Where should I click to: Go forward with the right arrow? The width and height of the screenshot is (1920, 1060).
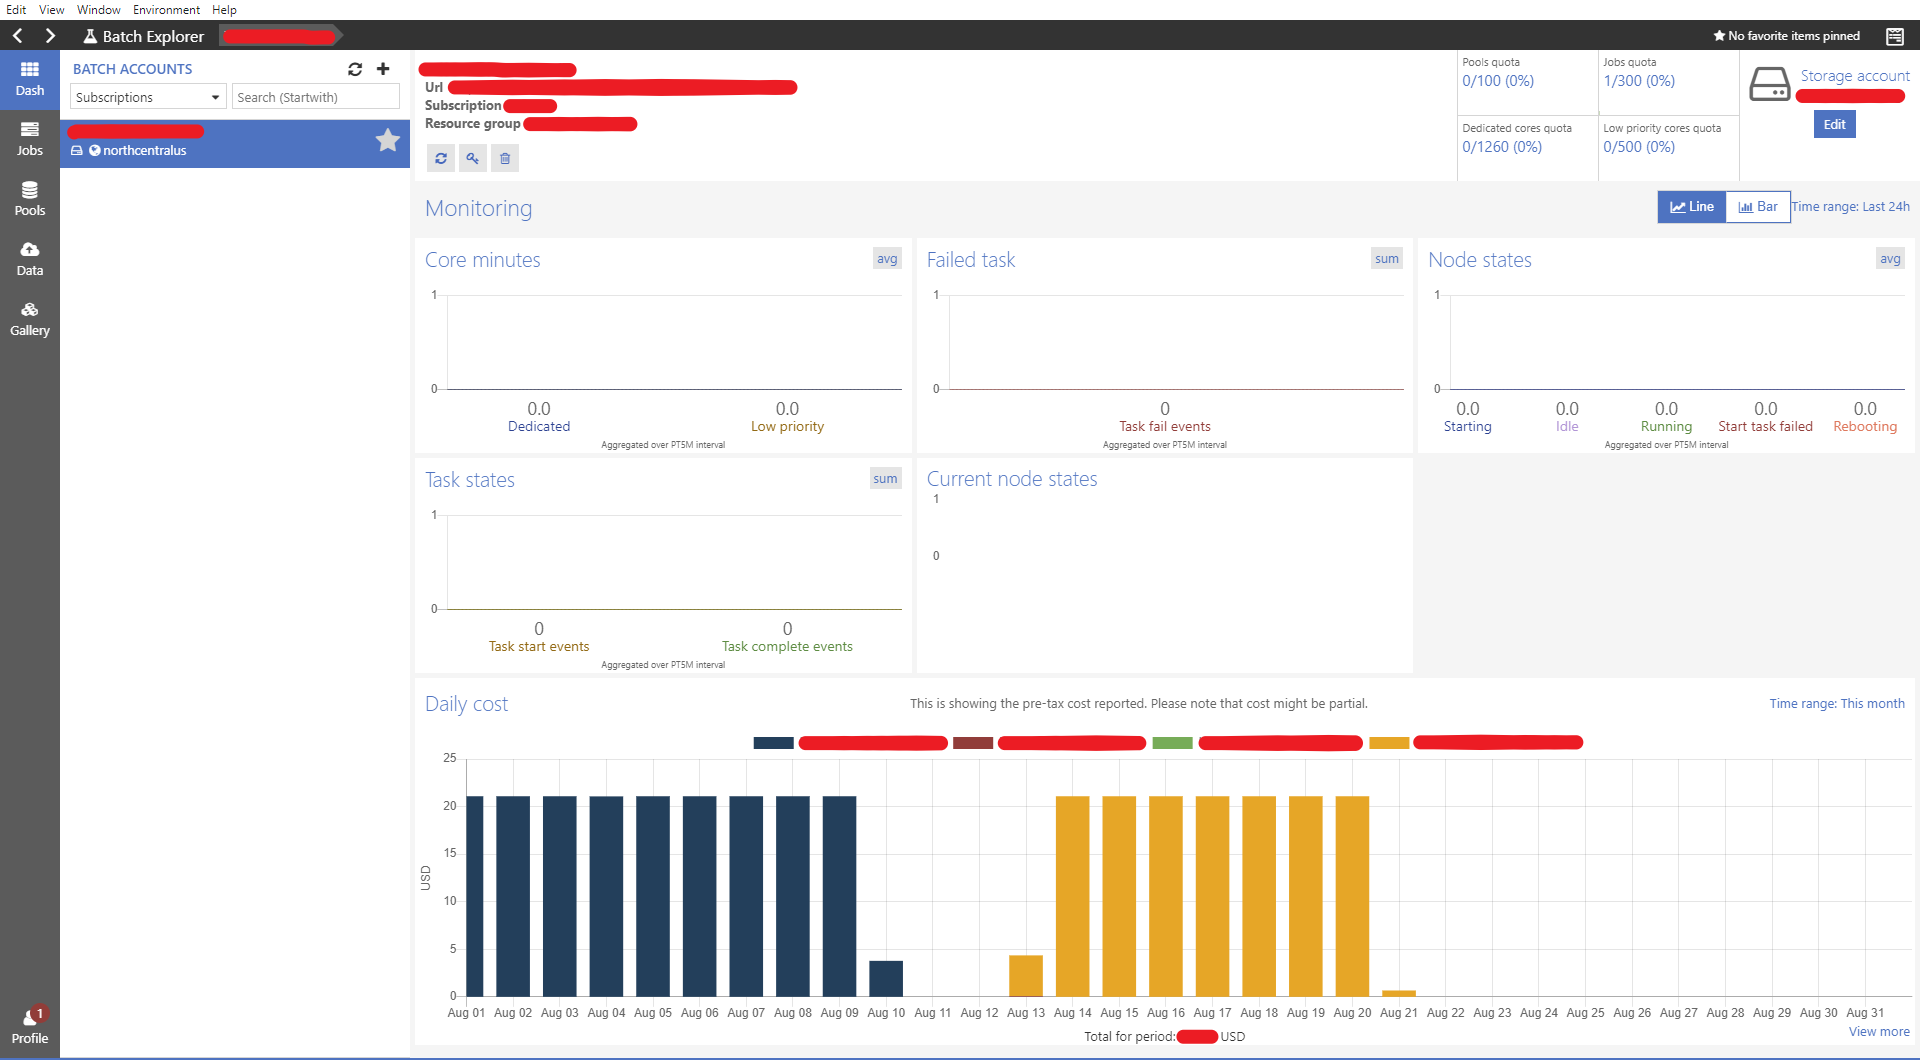(x=50, y=36)
